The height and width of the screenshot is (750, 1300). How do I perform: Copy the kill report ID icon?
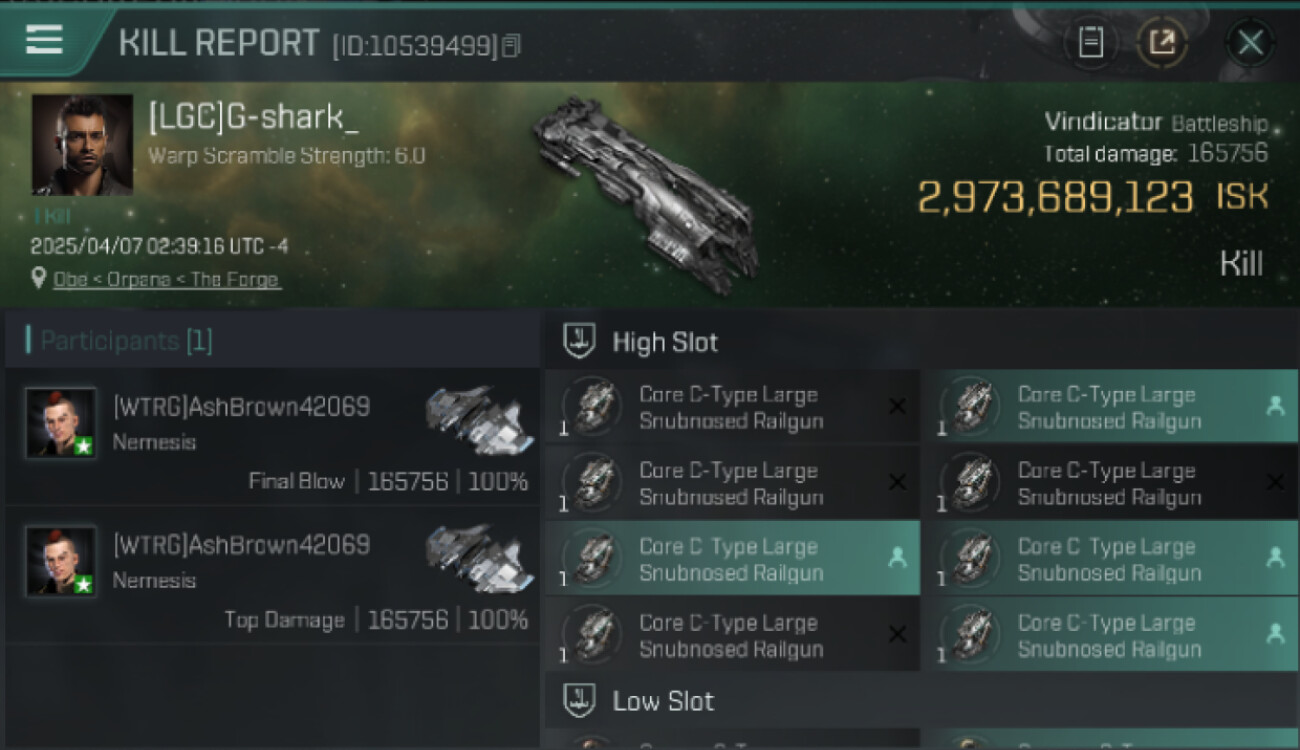(x=511, y=45)
